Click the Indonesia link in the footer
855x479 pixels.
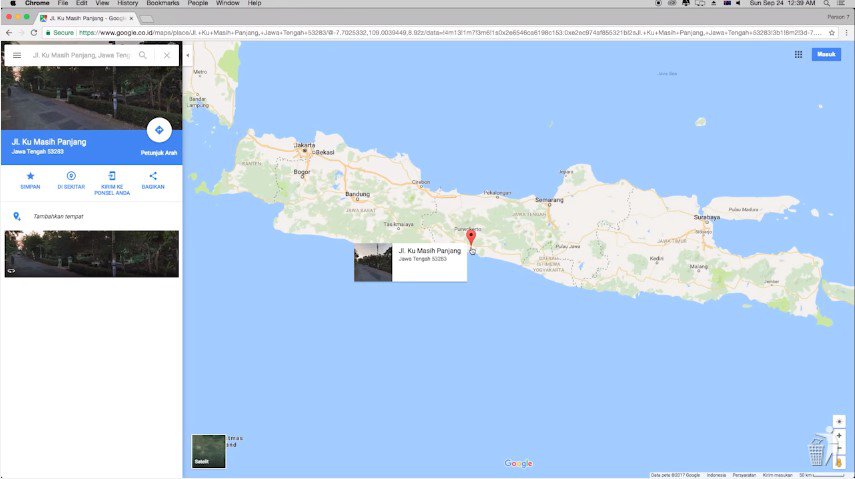click(716, 475)
